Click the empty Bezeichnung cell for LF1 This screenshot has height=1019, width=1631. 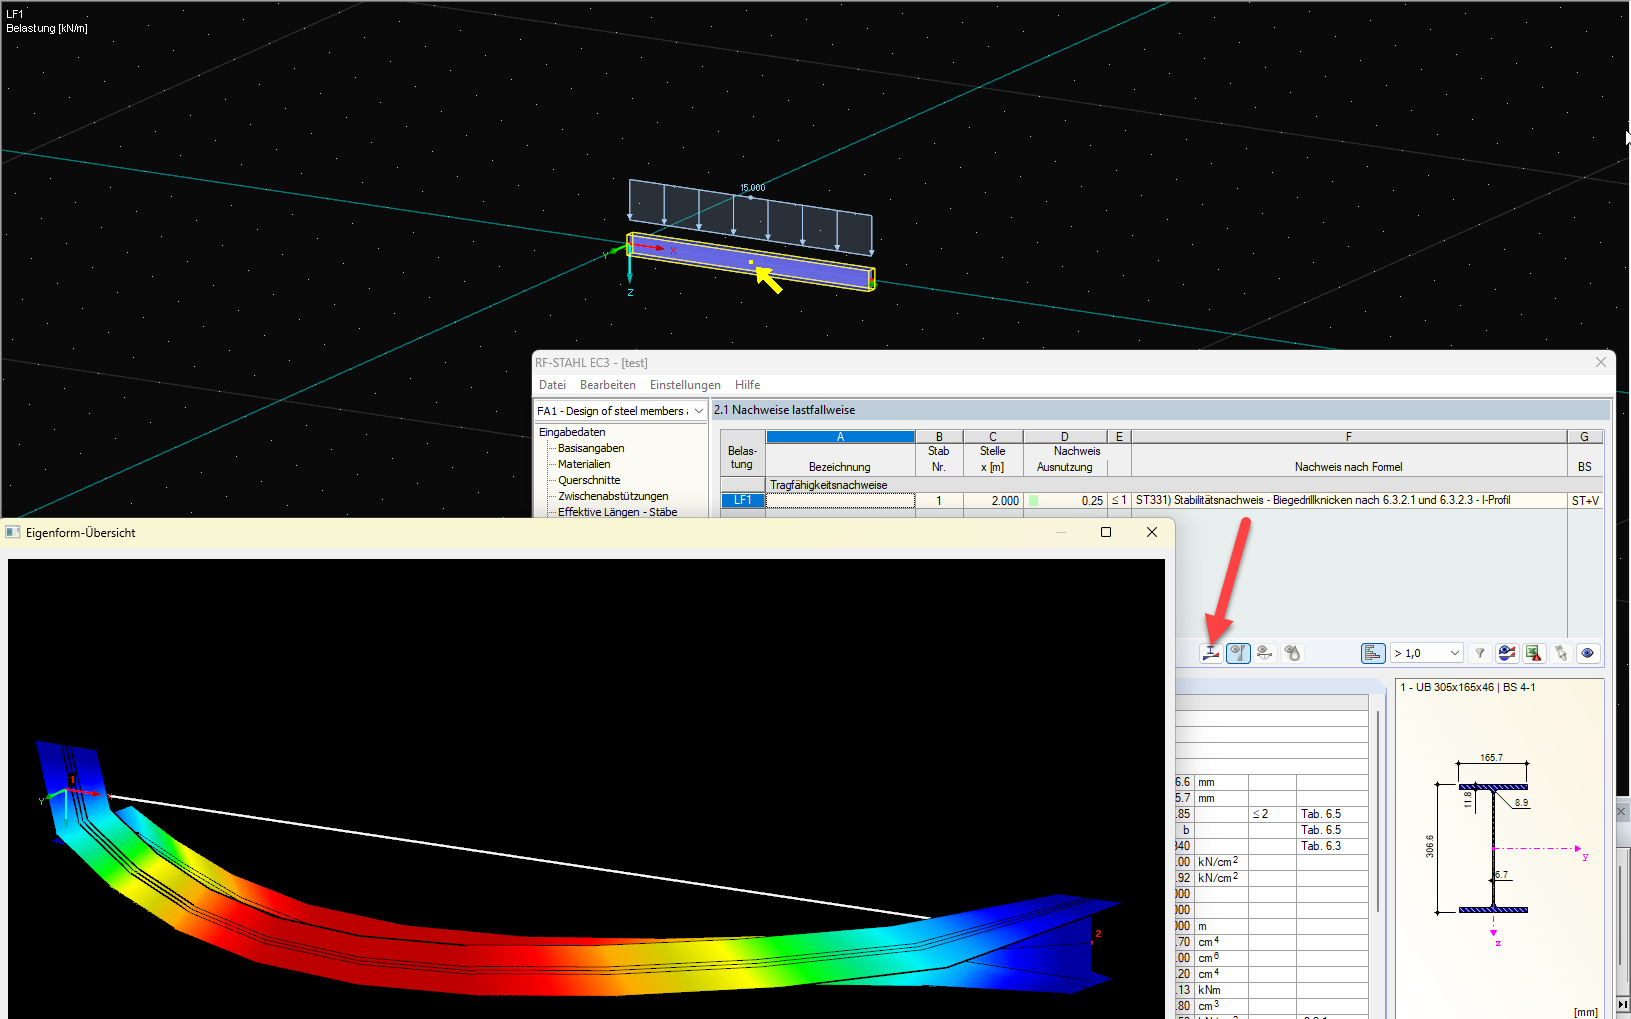click(x=840, y=500)
